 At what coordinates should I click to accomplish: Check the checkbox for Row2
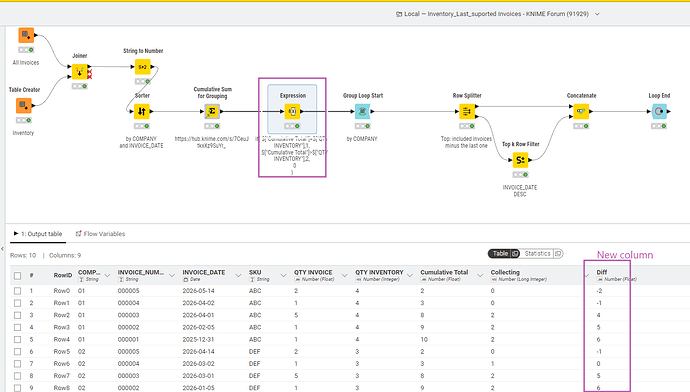tap(18, 315)
